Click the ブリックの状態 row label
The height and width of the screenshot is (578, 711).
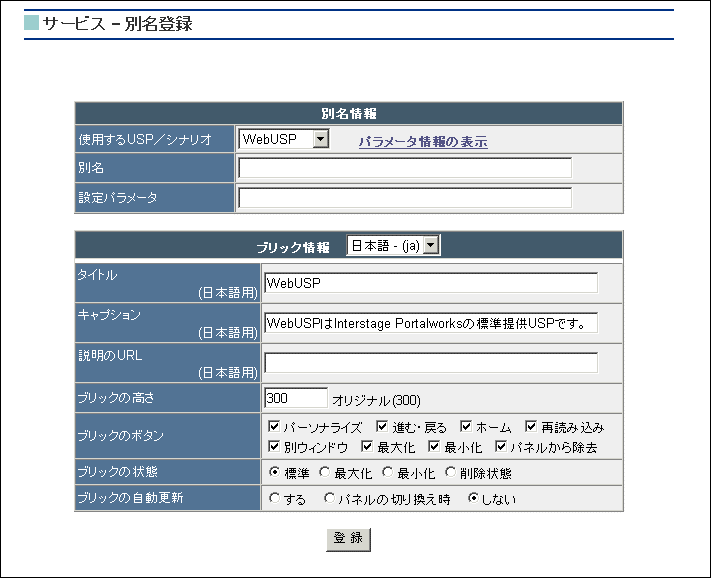click(117, 472)
